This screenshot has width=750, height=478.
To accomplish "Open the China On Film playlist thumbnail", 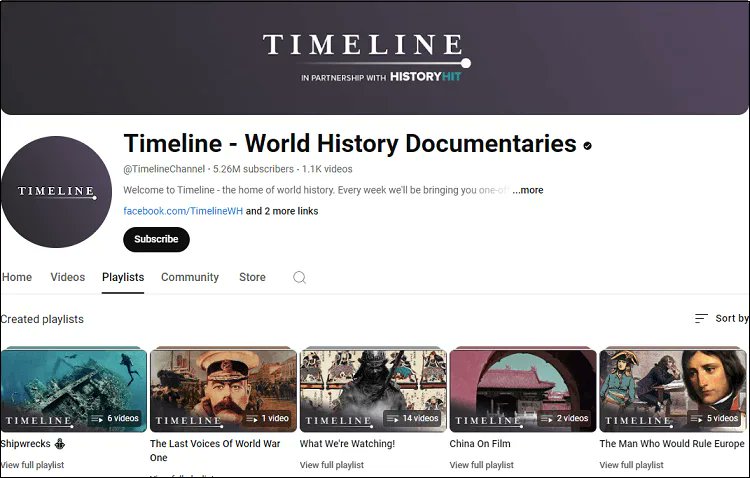I will point(523,389).
